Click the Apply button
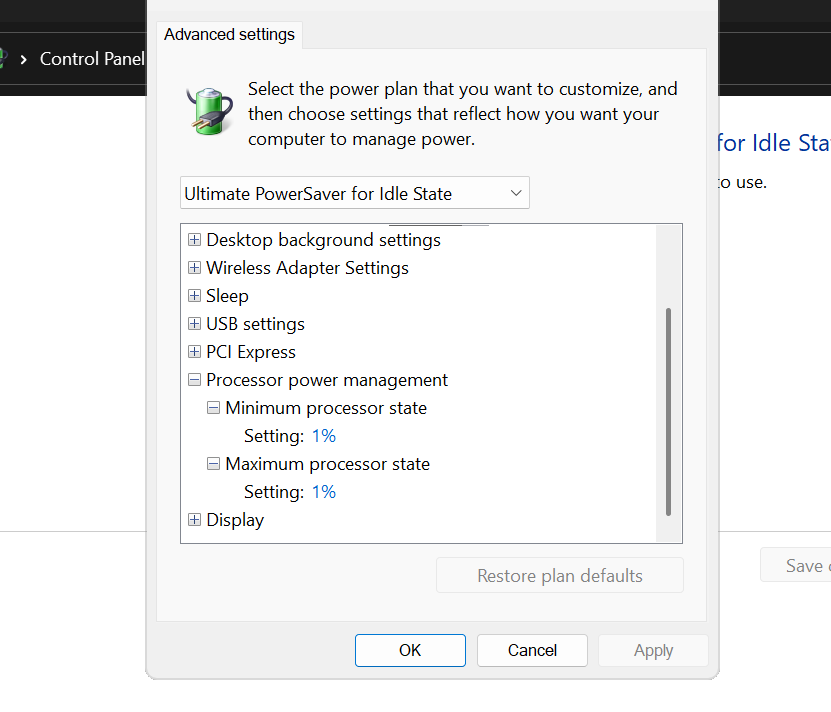 pos(653,650)
